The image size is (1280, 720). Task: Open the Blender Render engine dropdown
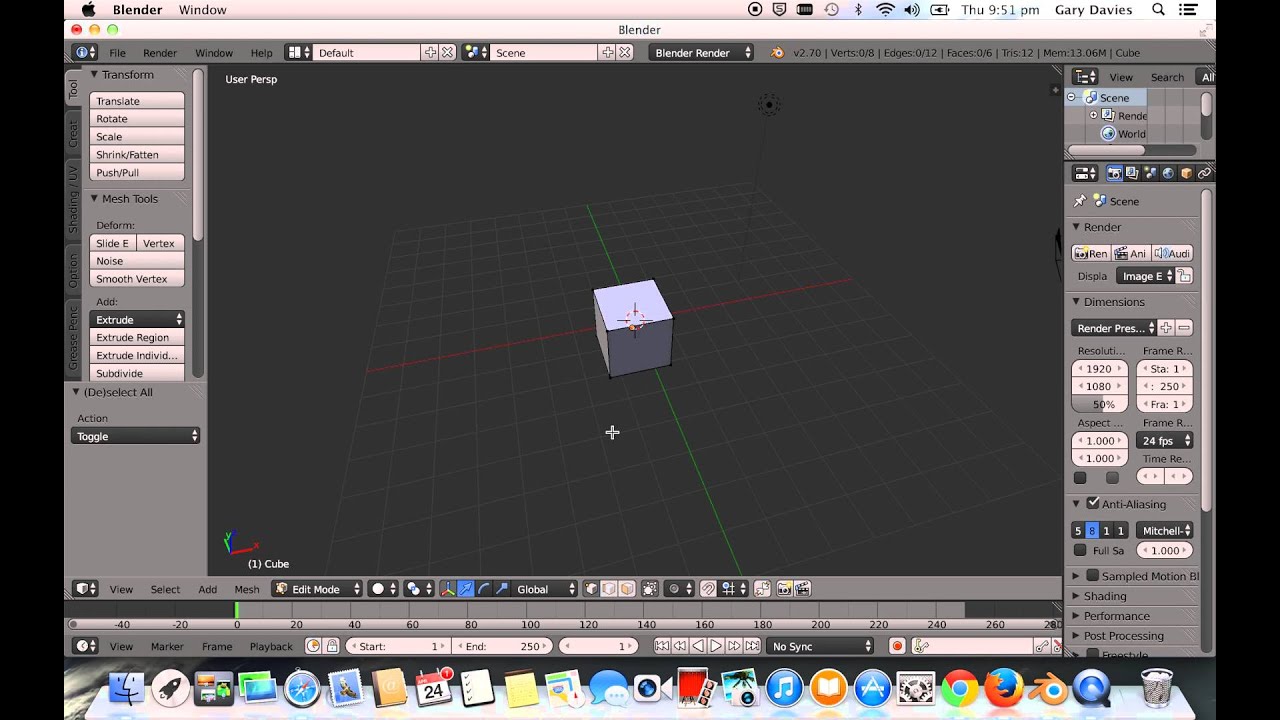(x=701, y=52)
